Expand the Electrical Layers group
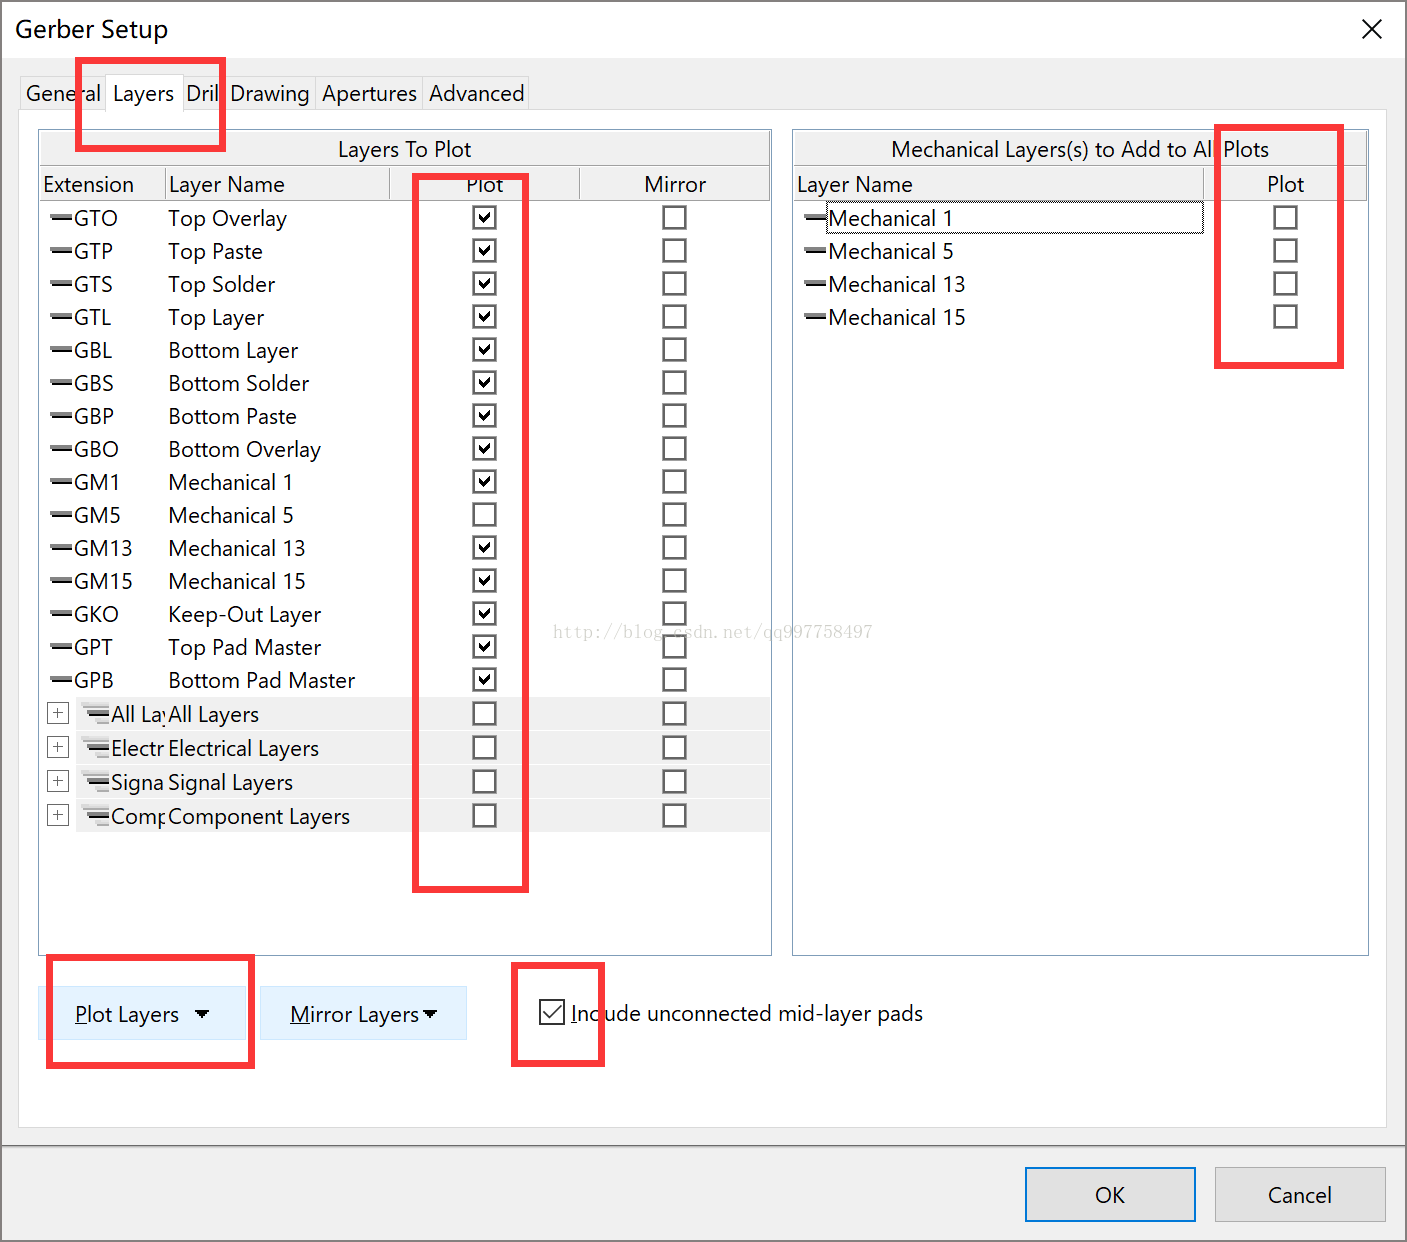Viewport: 1407px width, 1242px height. [x=58, y=747]
